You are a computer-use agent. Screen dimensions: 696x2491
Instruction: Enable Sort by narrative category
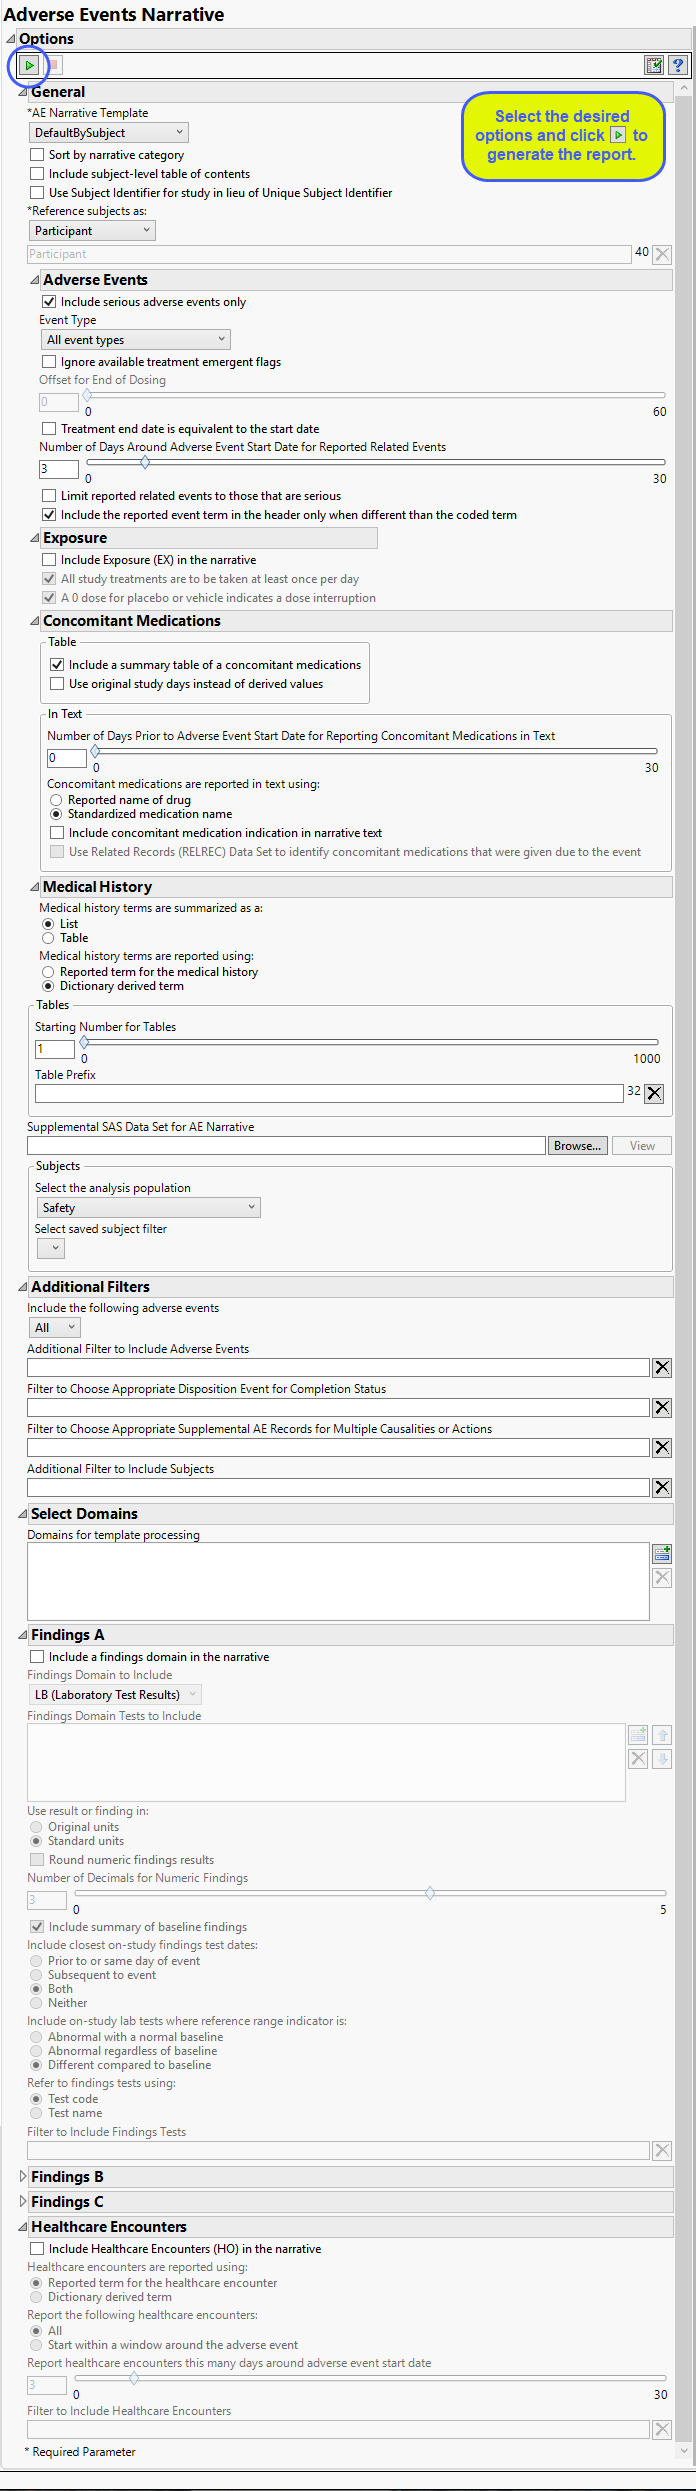(37, 155)
